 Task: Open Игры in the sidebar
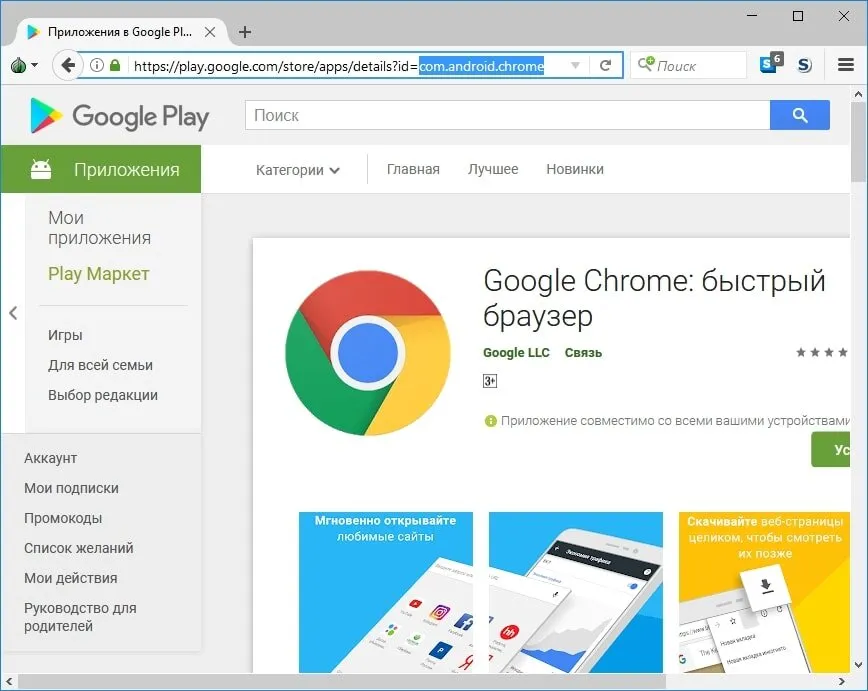pos(65,335)
